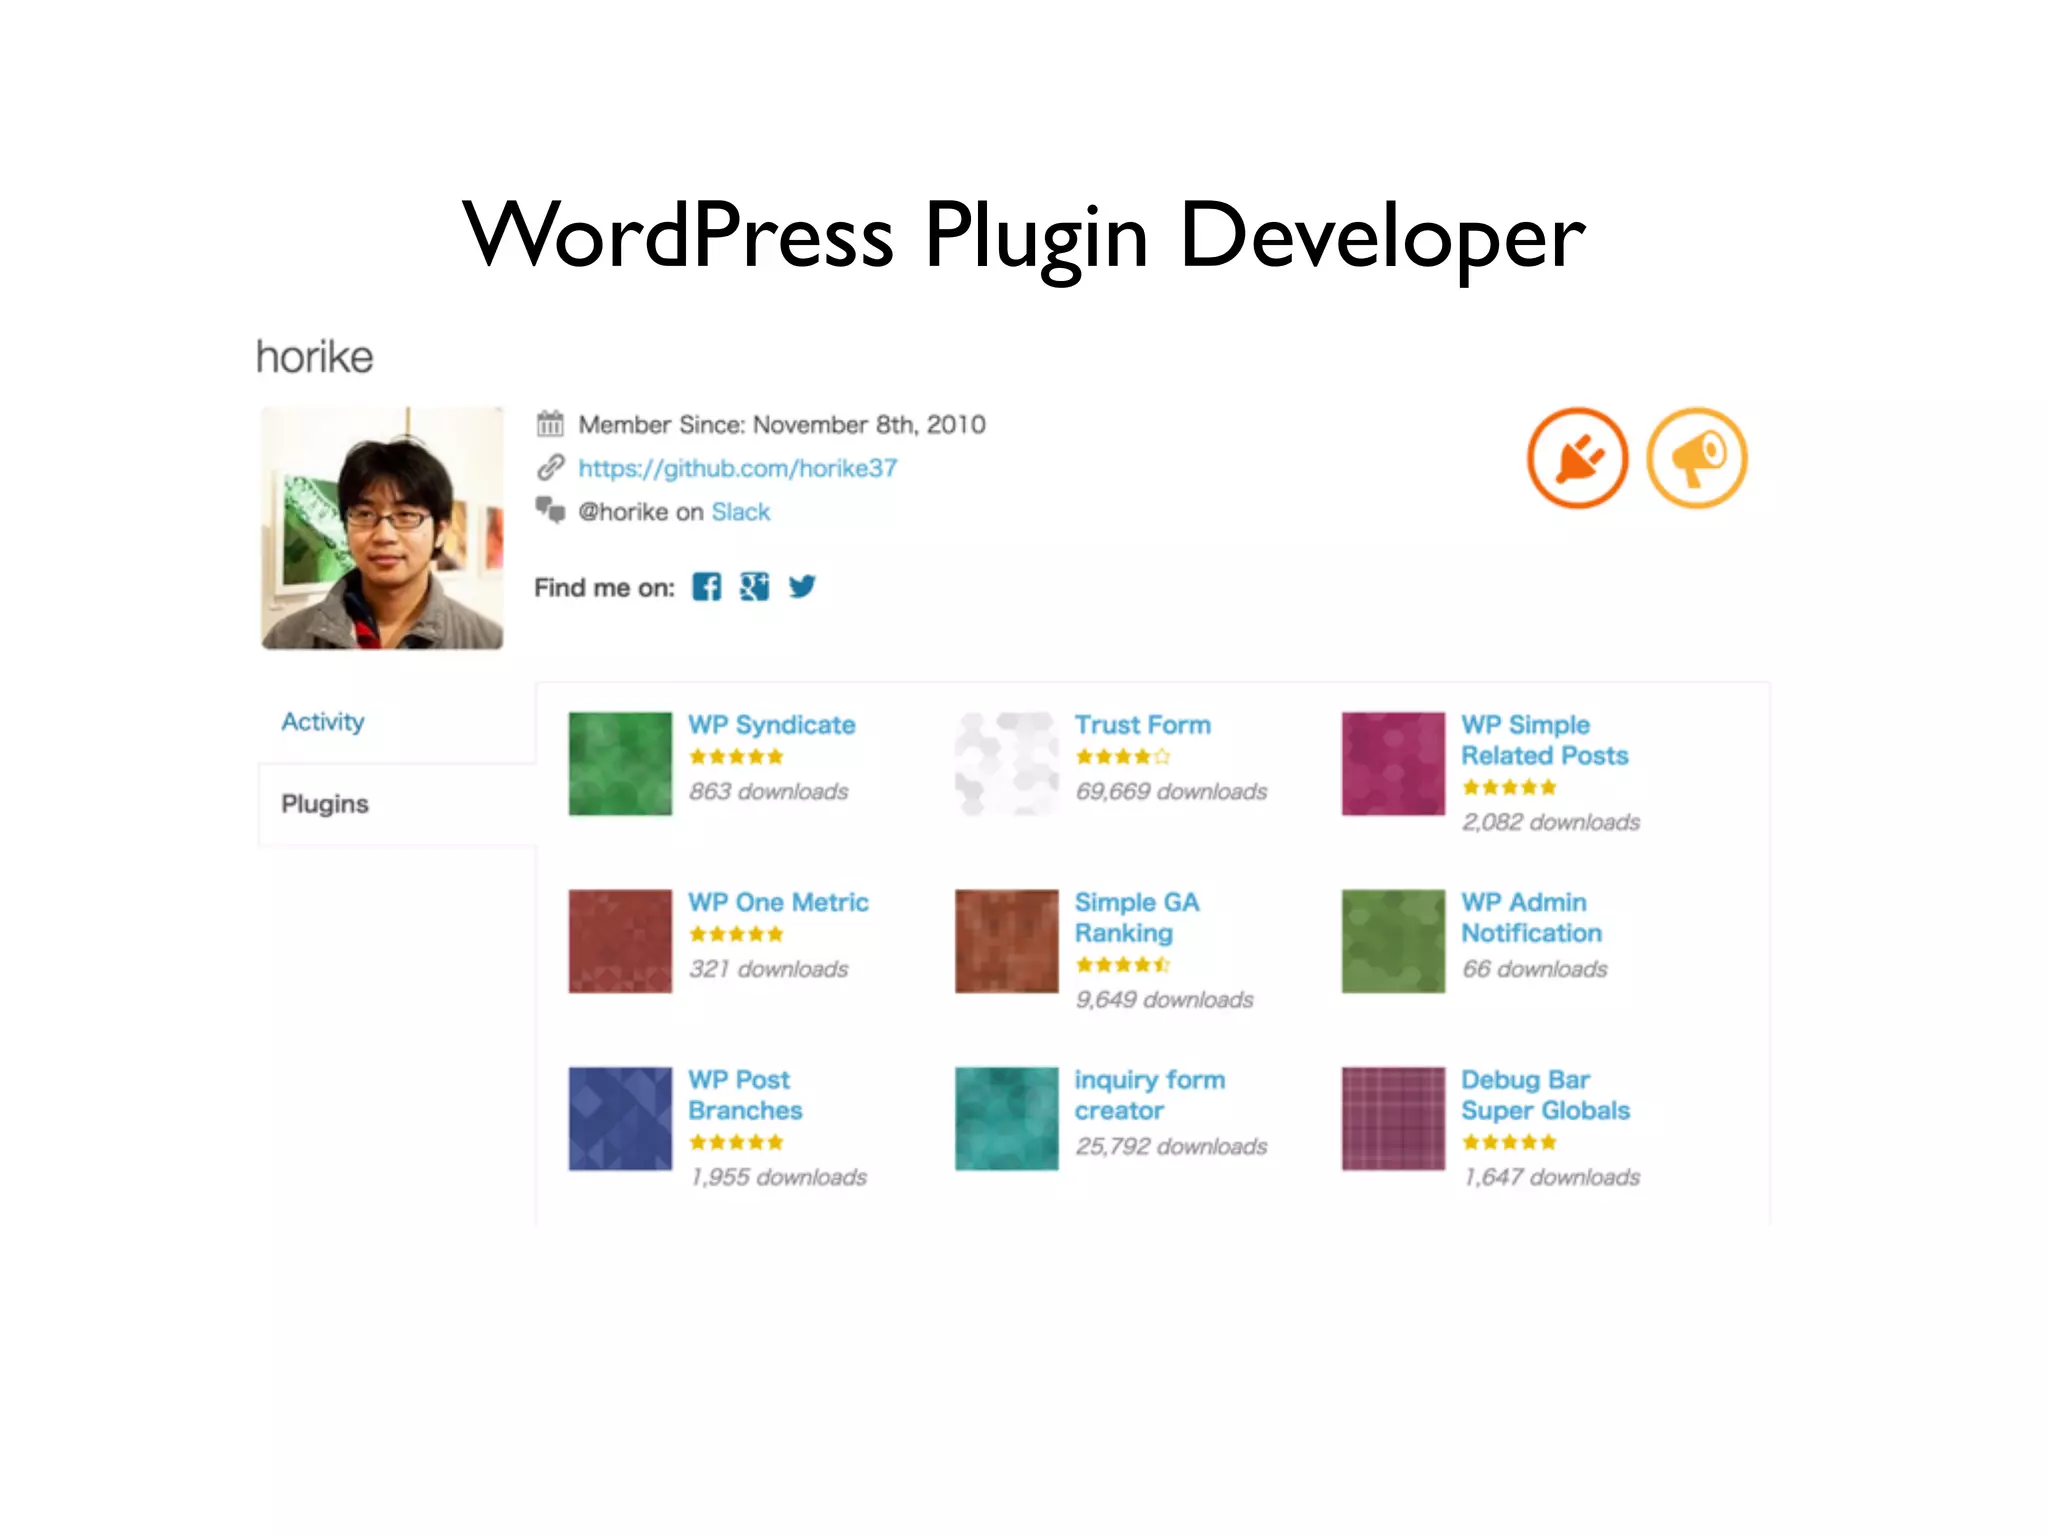Open the Facebook profile icon
This screenshot has width=2048, height=1536.
706,587
